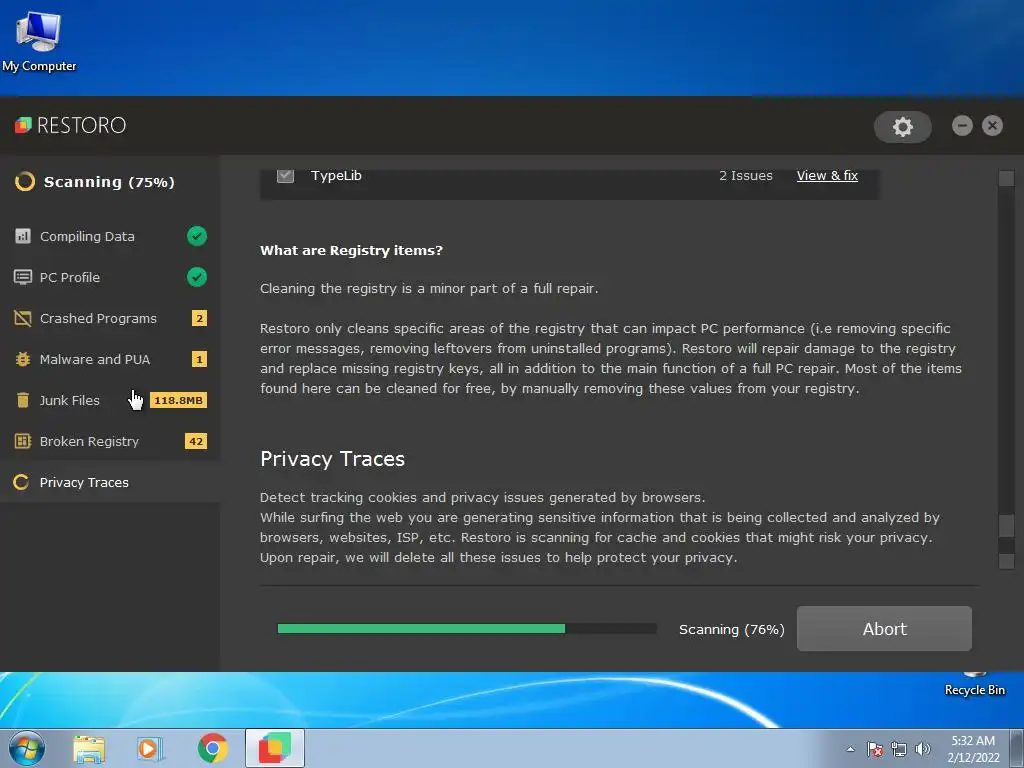This screenshot has width=1024, height=768.
Task: Close the Restoro window
Action: pos(992,125)
